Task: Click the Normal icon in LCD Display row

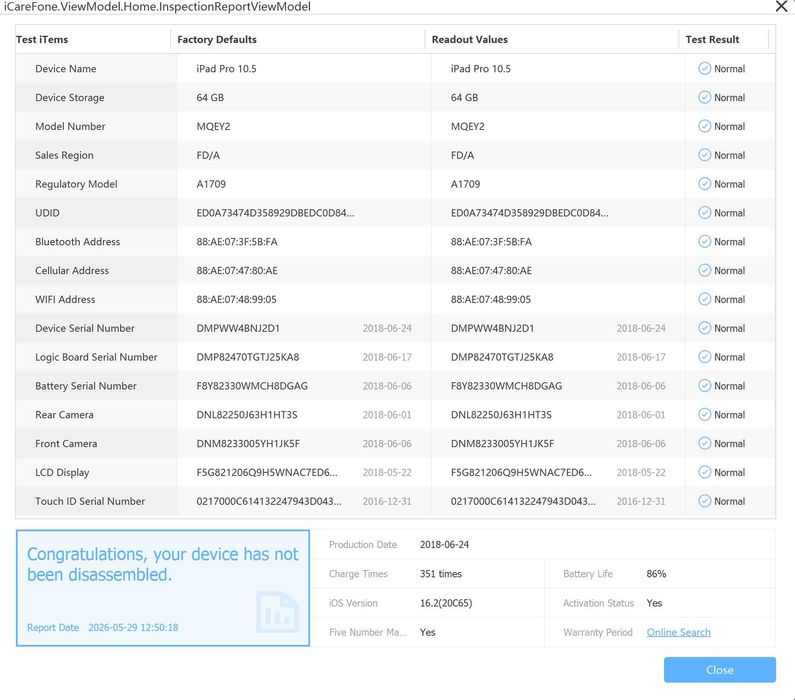Action: (704, 472)
